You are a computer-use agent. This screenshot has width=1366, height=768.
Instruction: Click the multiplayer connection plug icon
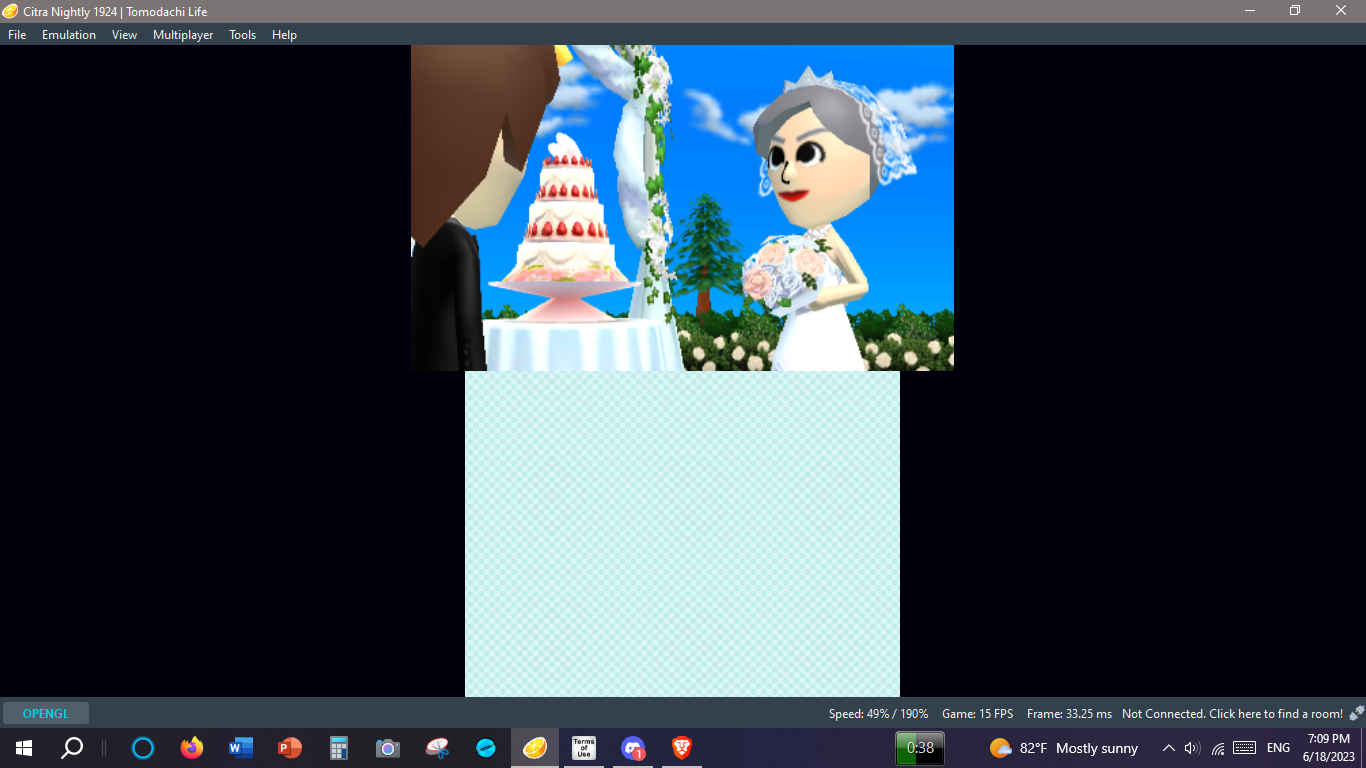point(1356,713)
